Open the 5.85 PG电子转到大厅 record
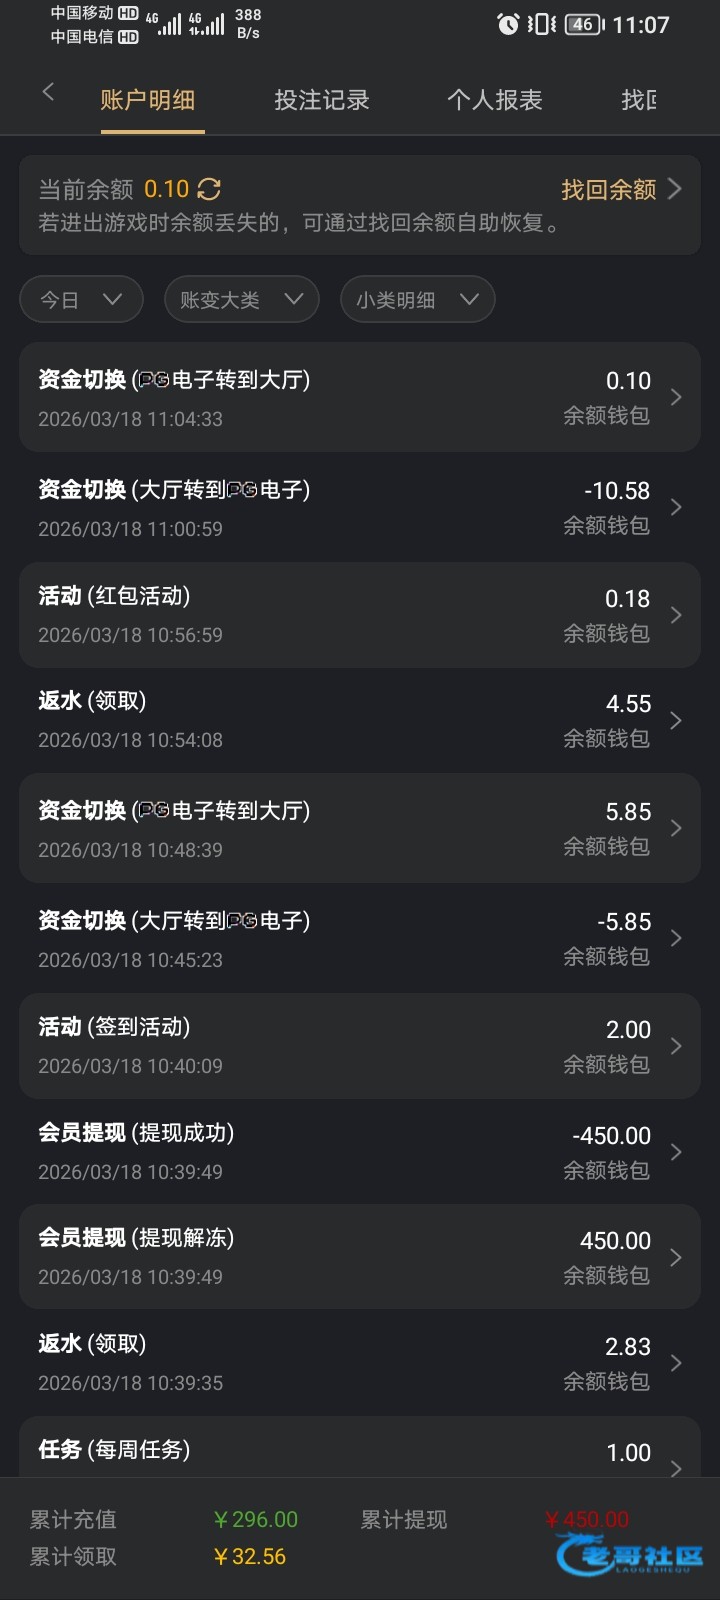The width and height of the screenshot is (720, 1600). tap(359, 828)
